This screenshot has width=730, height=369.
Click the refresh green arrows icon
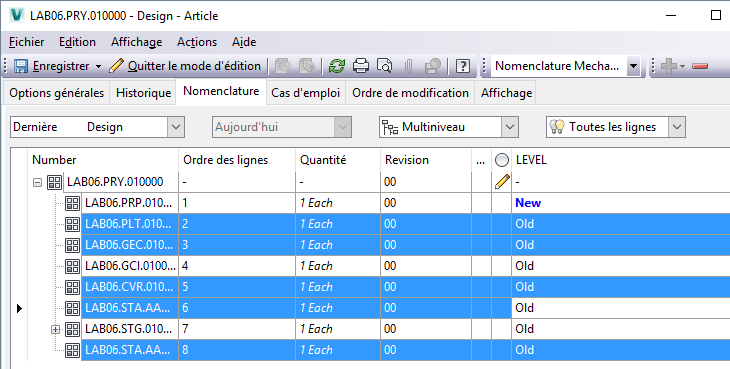coord(337,66)
